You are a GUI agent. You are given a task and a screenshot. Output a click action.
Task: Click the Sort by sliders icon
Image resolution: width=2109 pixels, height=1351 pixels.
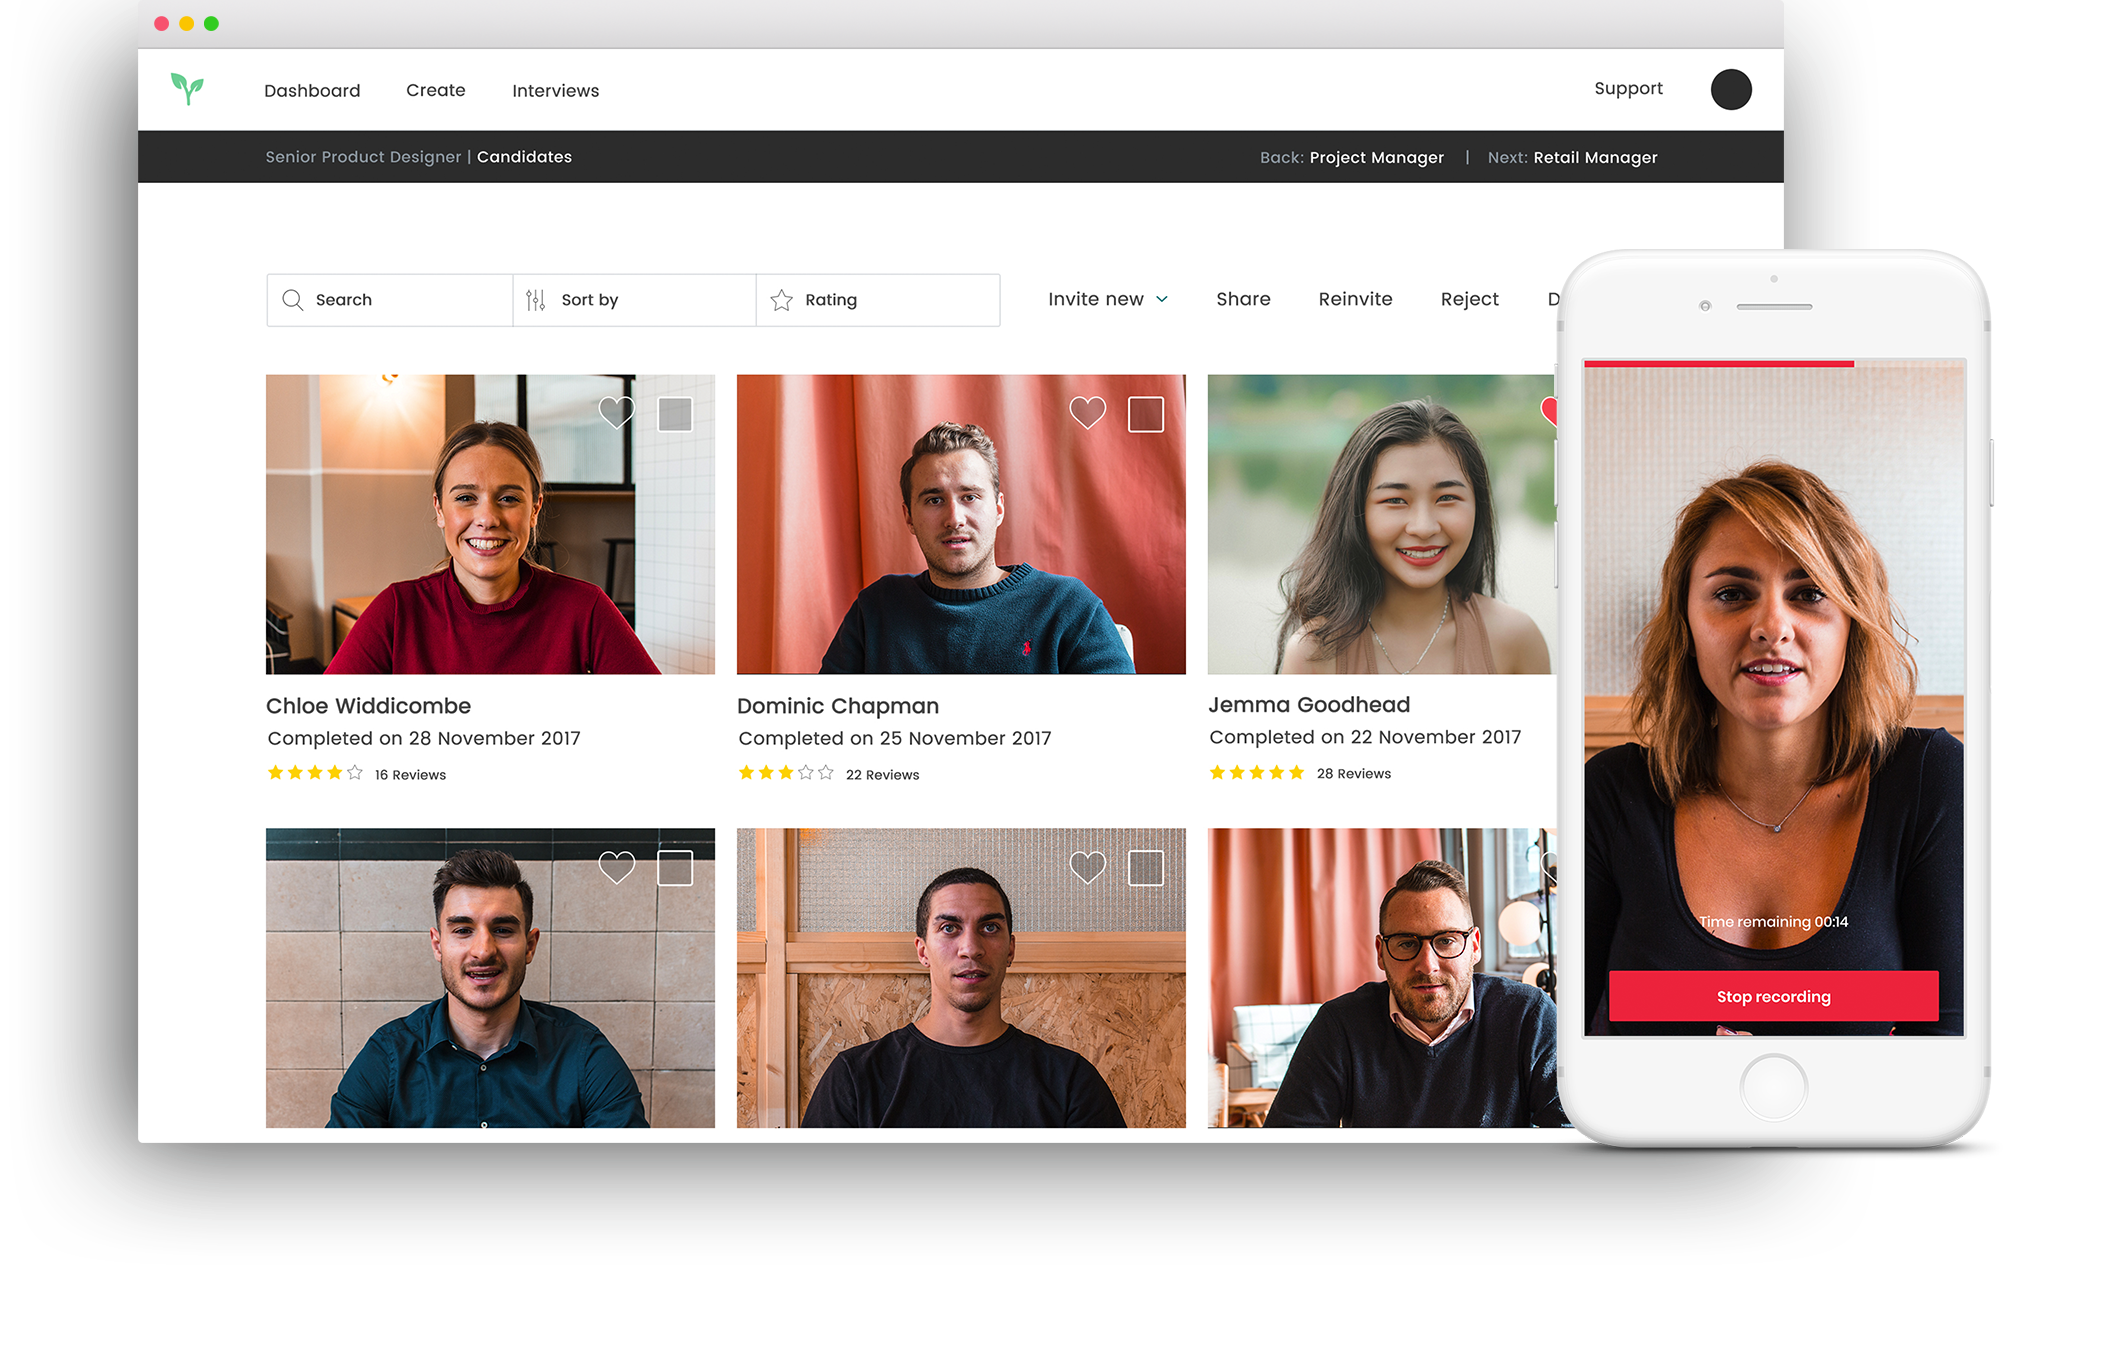tap(536, 300)
